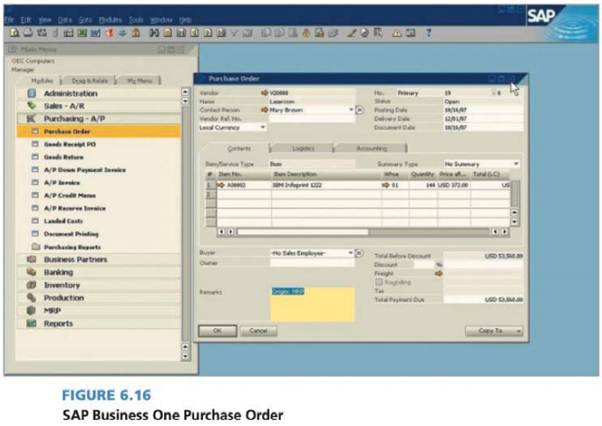
Task: Select the Reports module icon
Action: tap(32, 324)
